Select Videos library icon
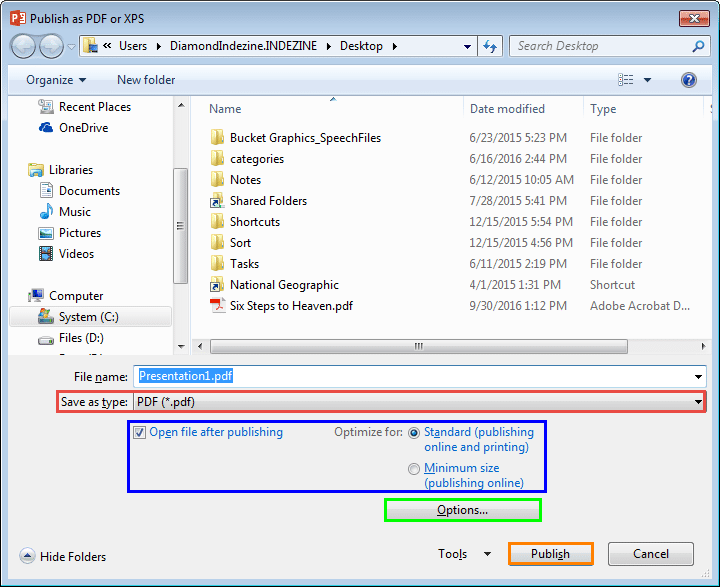The height and width of the screenshot is (587, 720). click(x=46, y=254)
